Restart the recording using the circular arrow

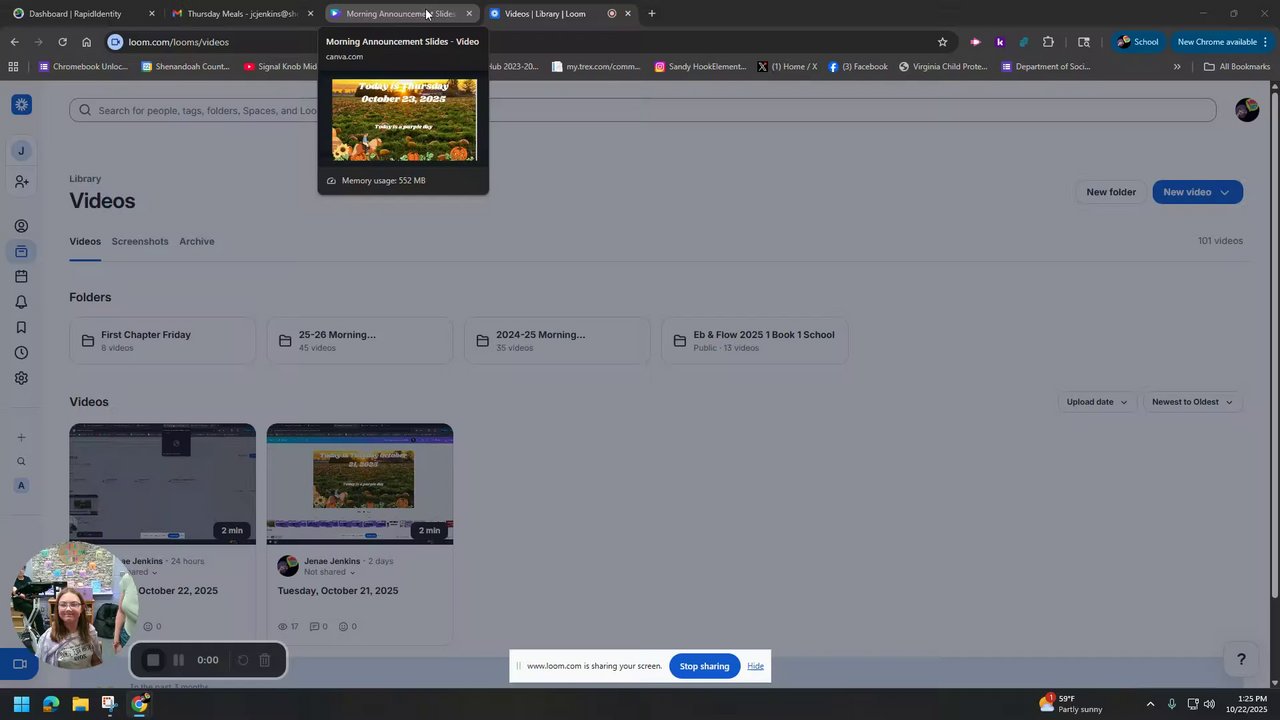point(242,660)
